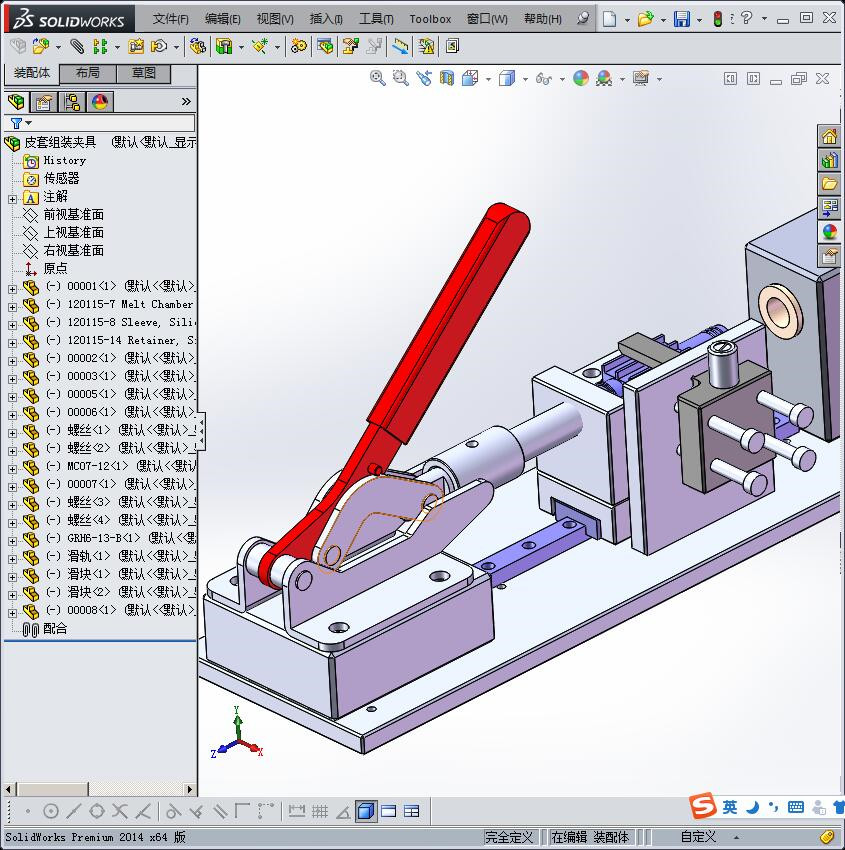Screen dimensions: 845x850
Task: Expand more tabs with the chevron button
Action: pyautogui.click(x=186, y=102)
